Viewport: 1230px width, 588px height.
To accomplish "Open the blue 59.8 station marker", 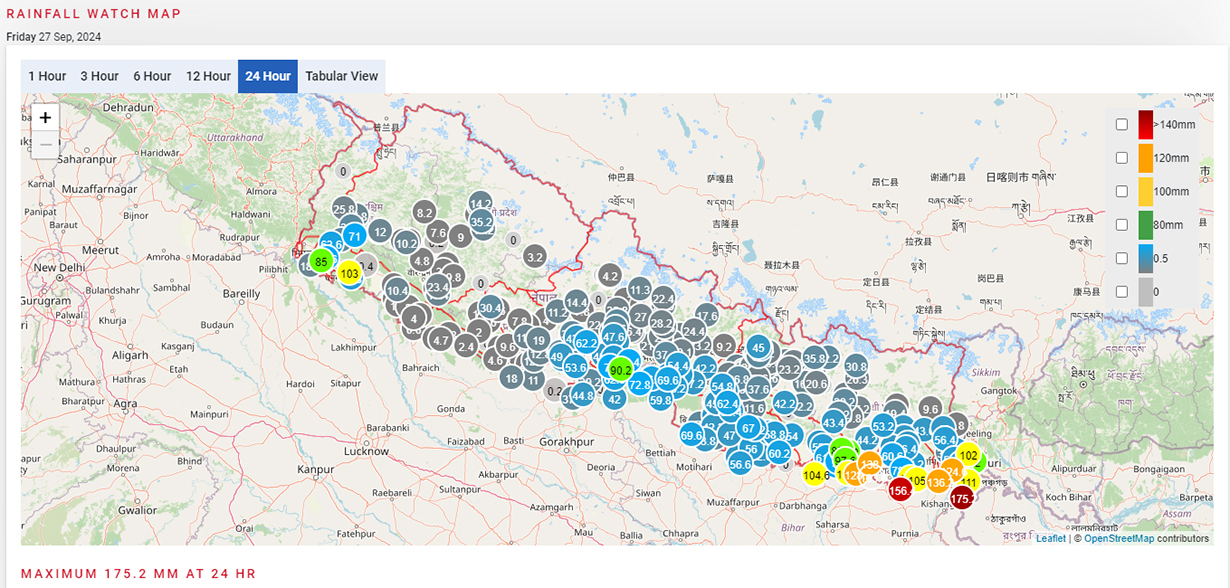I will (661, 400).
